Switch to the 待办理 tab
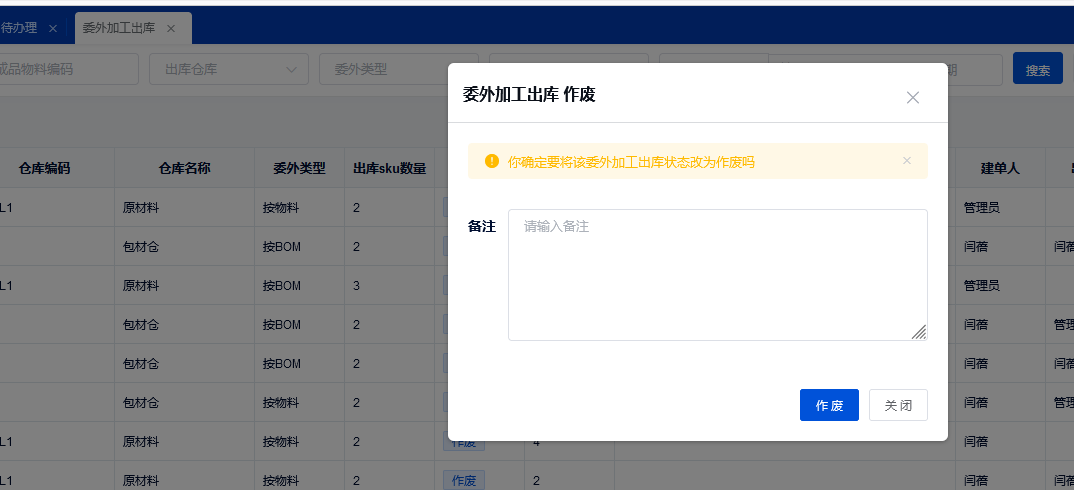This screenshot has height=490, width=1074. click(x=20, y=28)
